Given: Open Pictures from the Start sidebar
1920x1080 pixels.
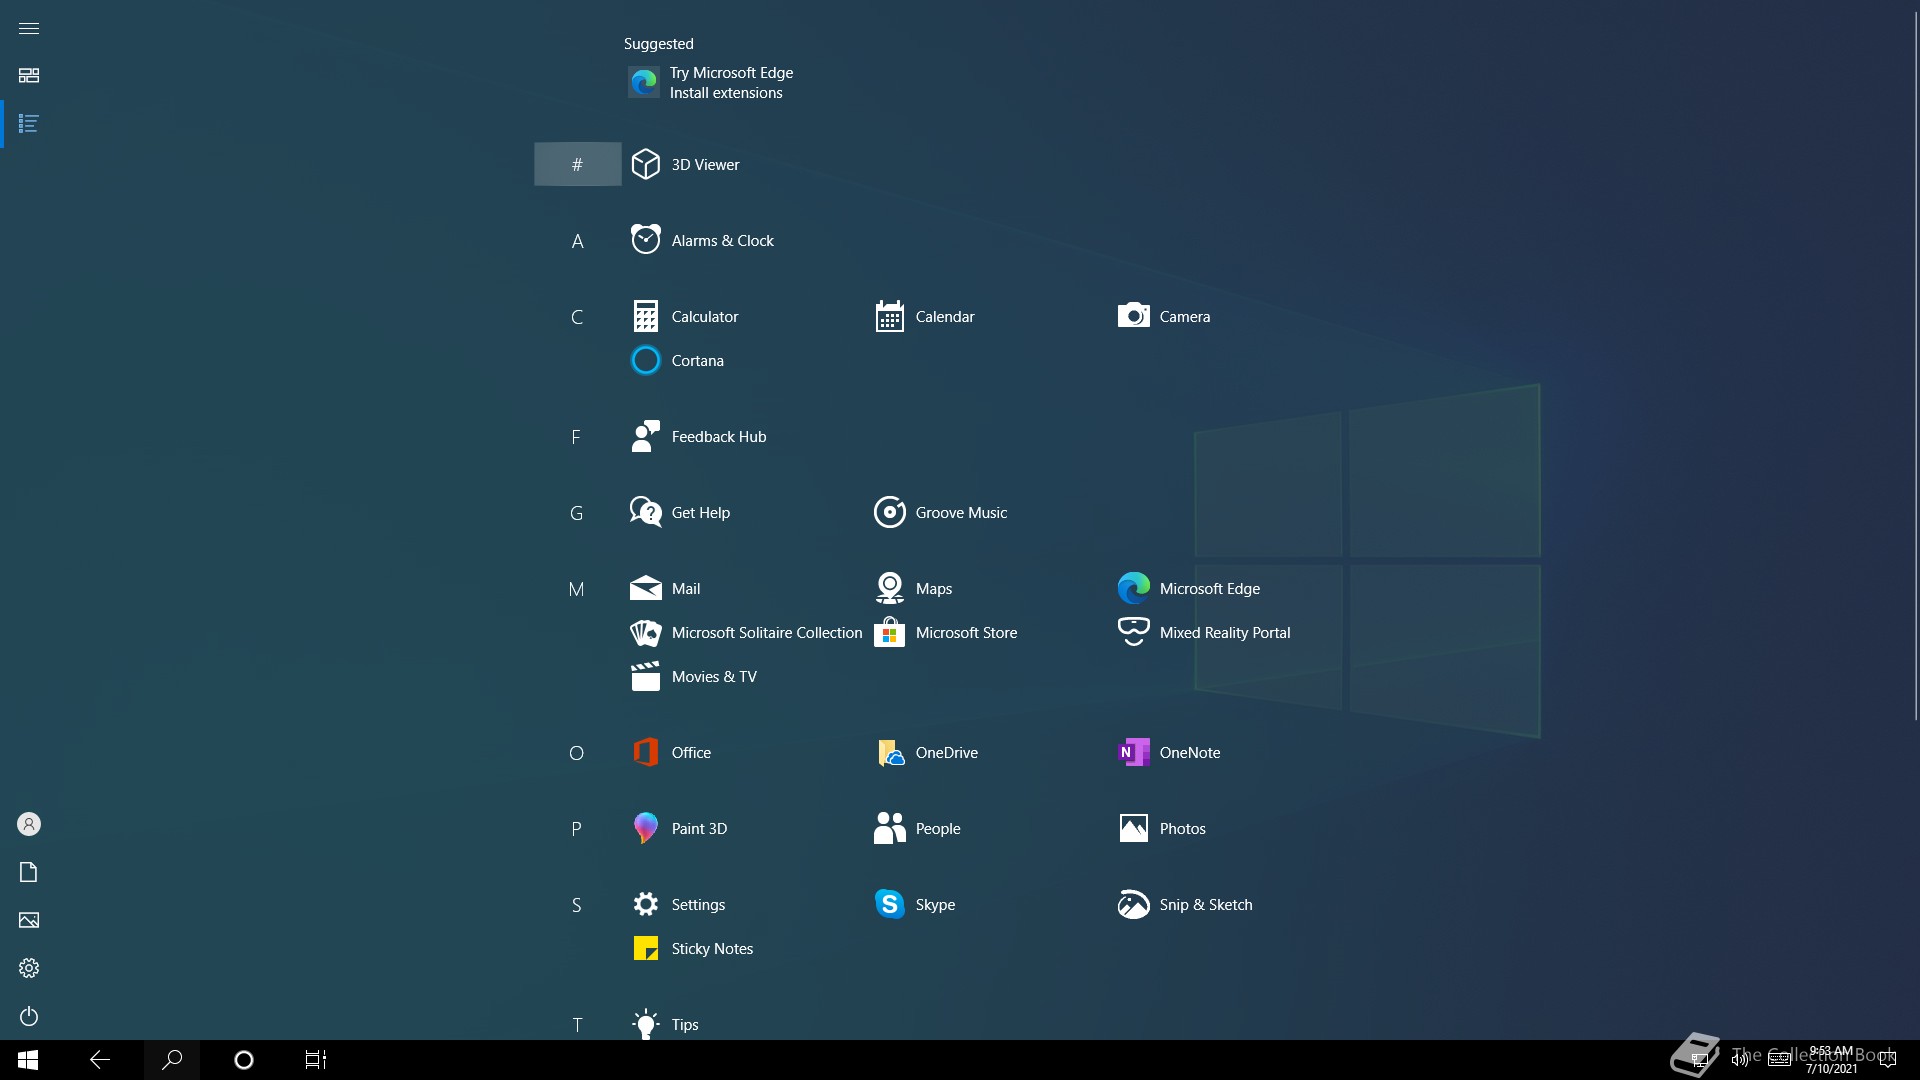Looking at the screenshot, I should tap(29, 920).
